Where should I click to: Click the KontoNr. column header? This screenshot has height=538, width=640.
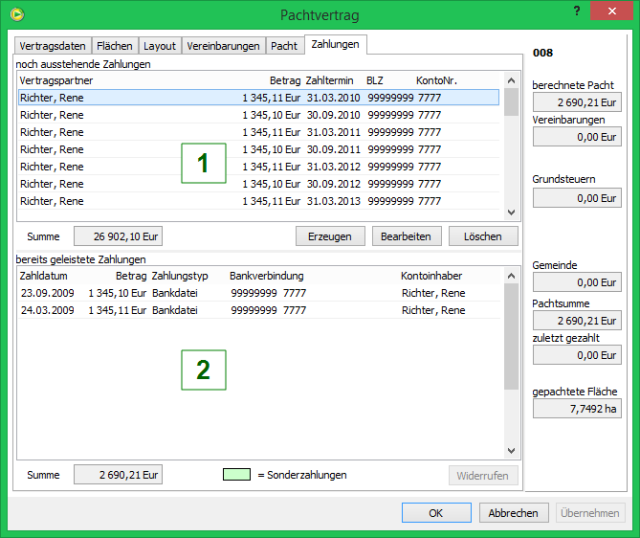(x=436, y=80)
